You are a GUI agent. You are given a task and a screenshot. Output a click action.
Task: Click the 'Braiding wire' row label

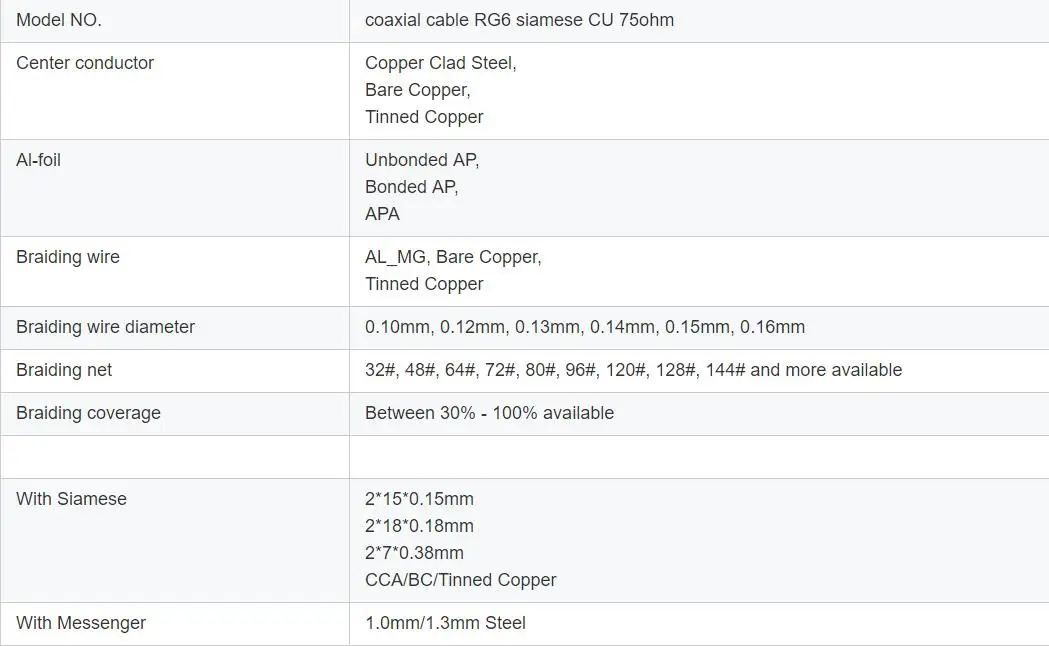pos(68,257)
